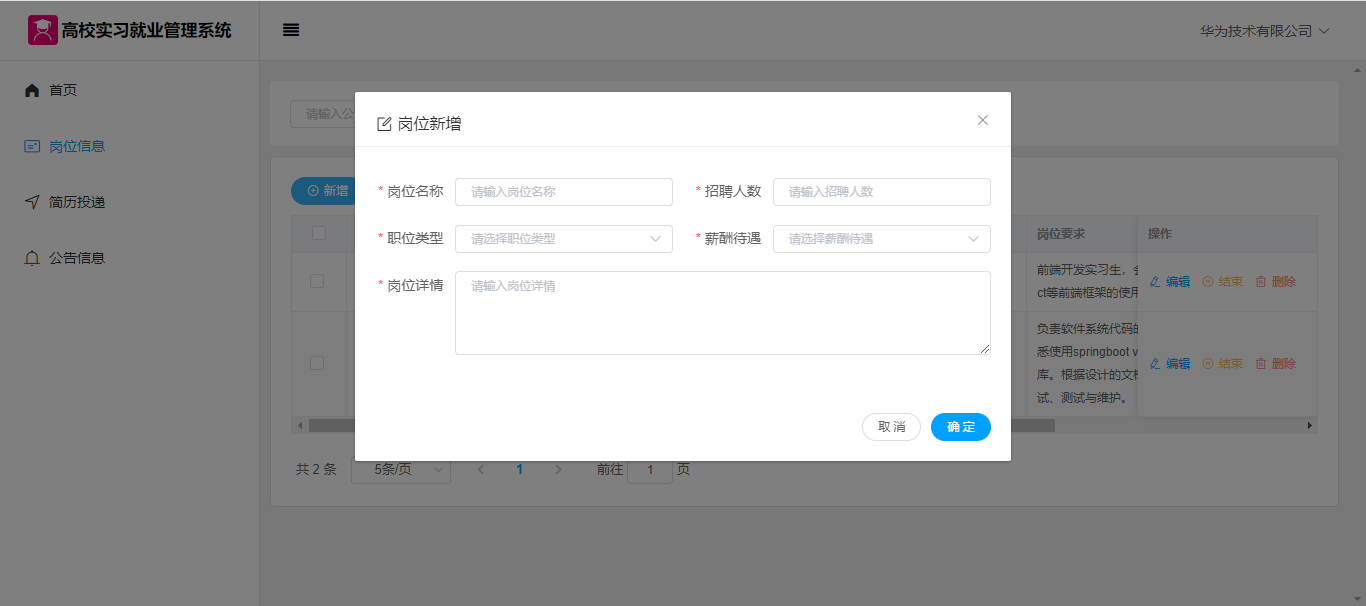
Task: Click the right arrow on horizontal scrollbar
Action: point(1310,426)
